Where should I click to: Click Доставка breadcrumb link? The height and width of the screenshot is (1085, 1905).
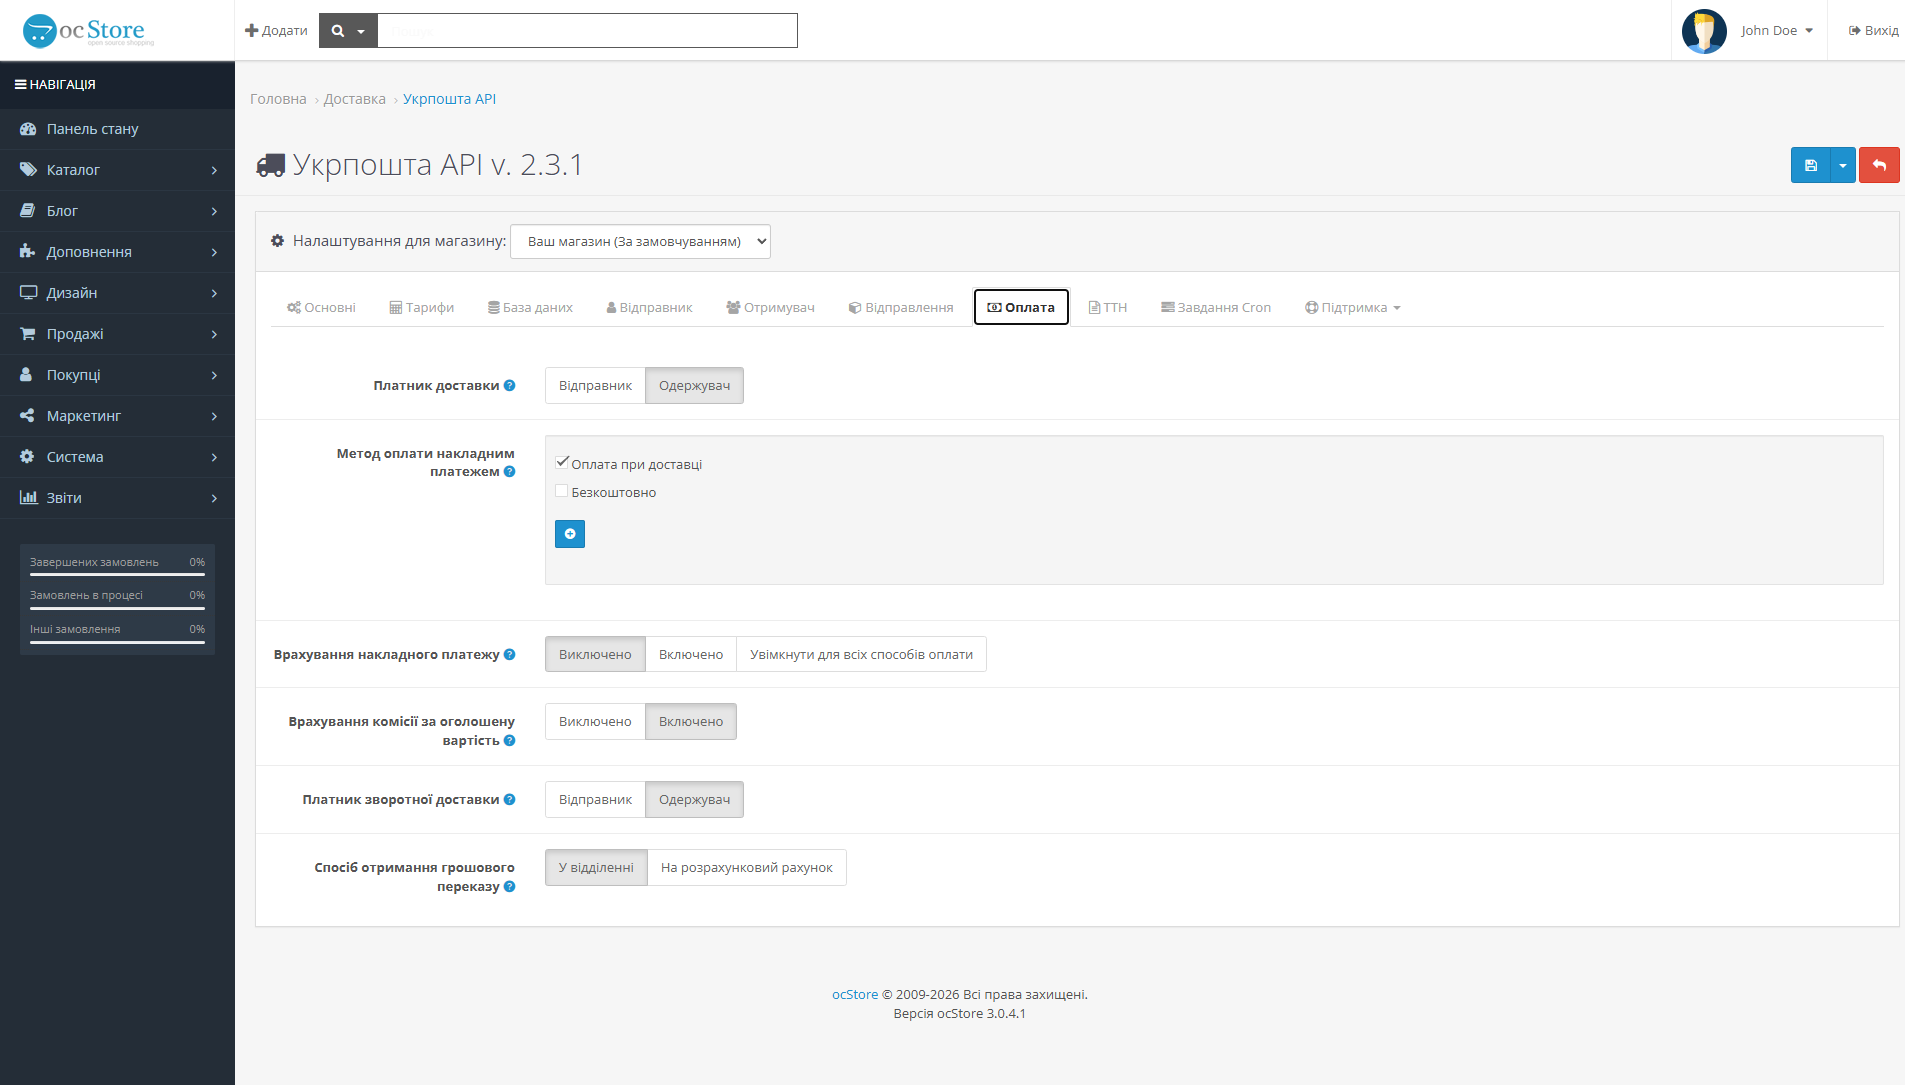354,99
